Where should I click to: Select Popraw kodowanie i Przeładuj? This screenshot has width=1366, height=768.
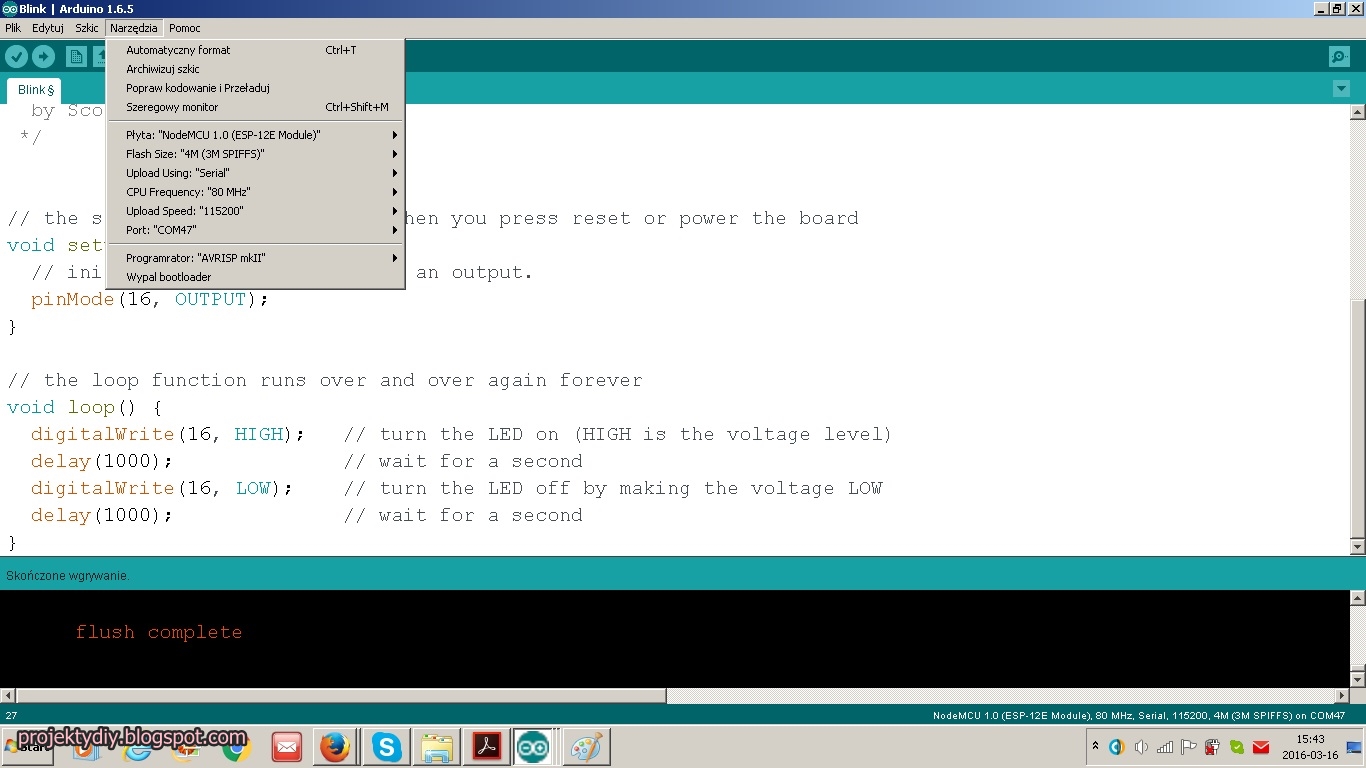[x=255, y=88]
